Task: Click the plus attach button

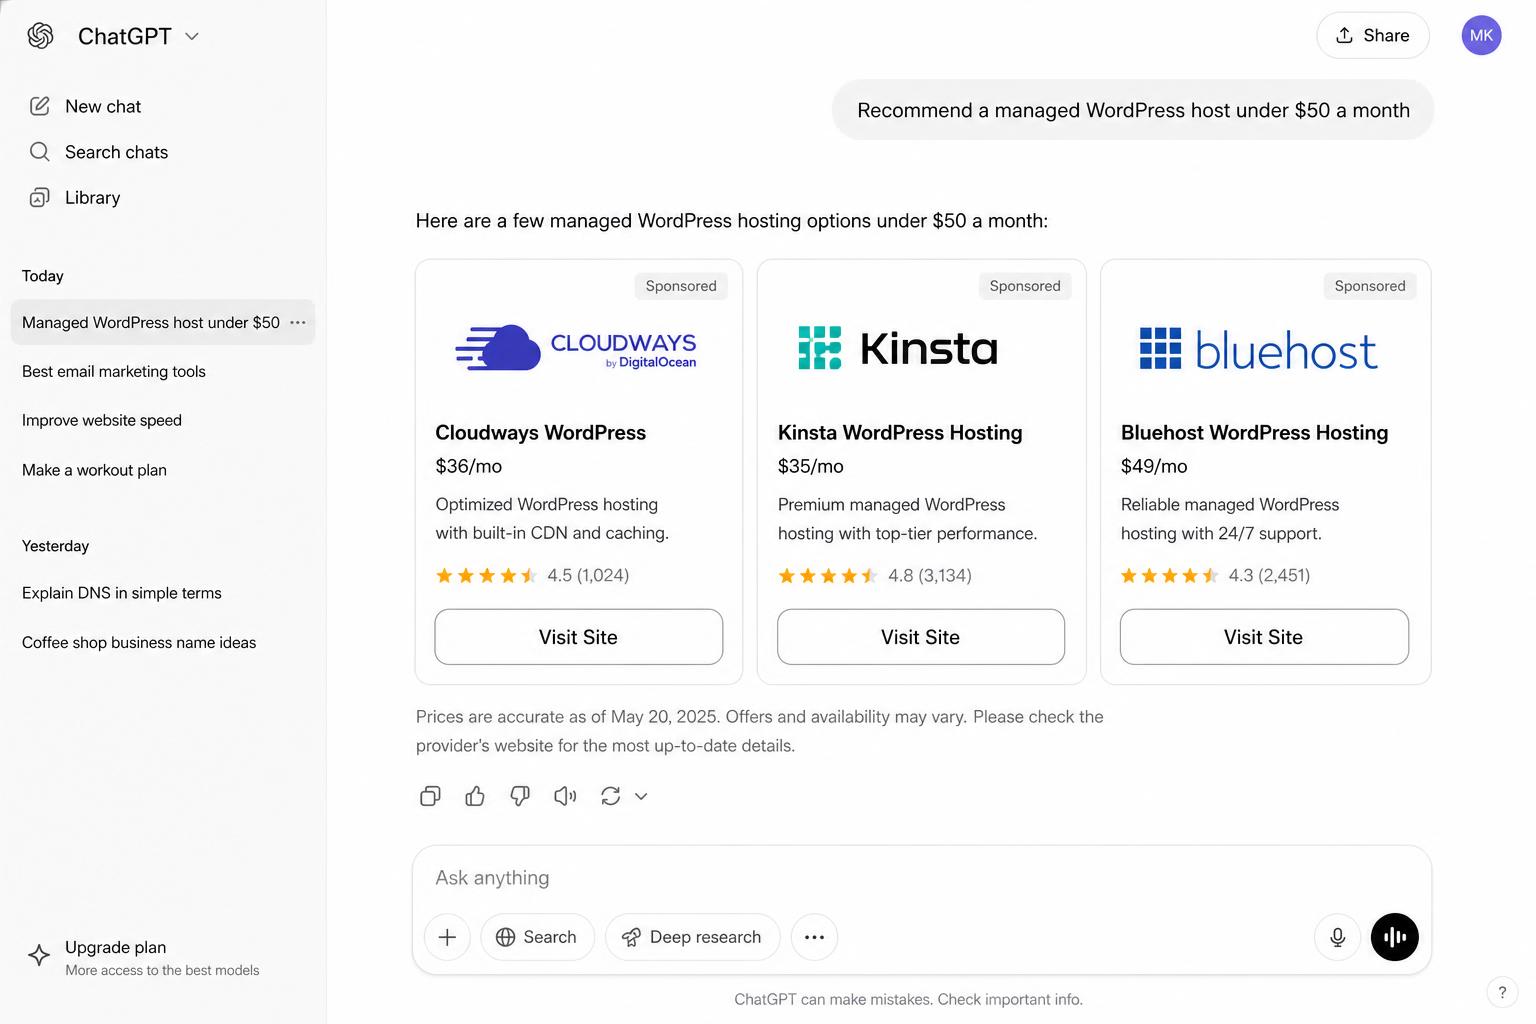Action: 447,937
